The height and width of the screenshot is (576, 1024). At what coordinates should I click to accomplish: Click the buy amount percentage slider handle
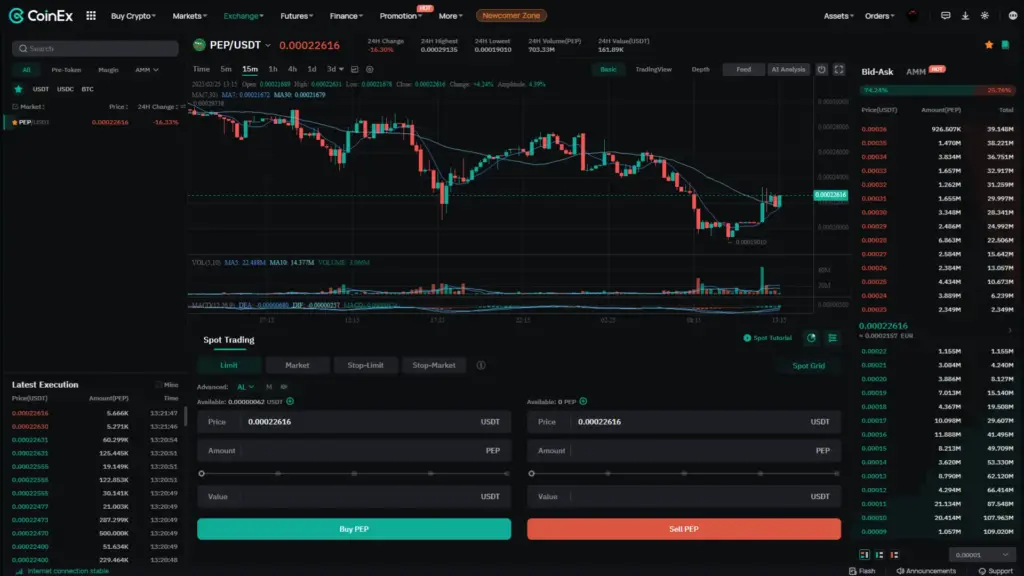202,473
